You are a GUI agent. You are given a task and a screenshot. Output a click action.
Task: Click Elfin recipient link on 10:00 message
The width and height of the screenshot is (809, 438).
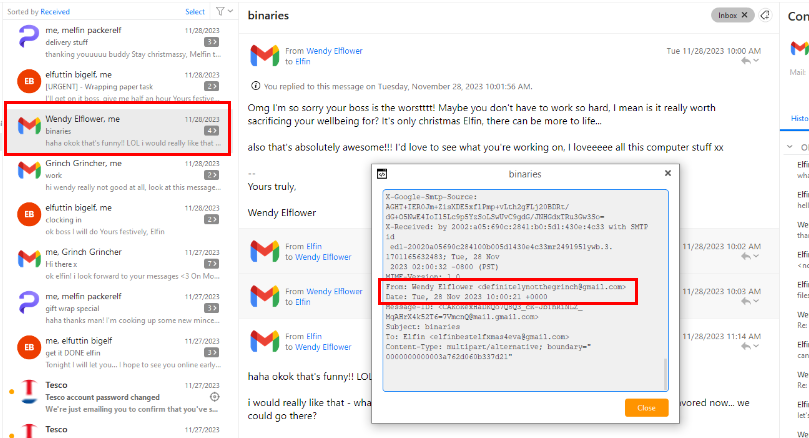[303, 61]
